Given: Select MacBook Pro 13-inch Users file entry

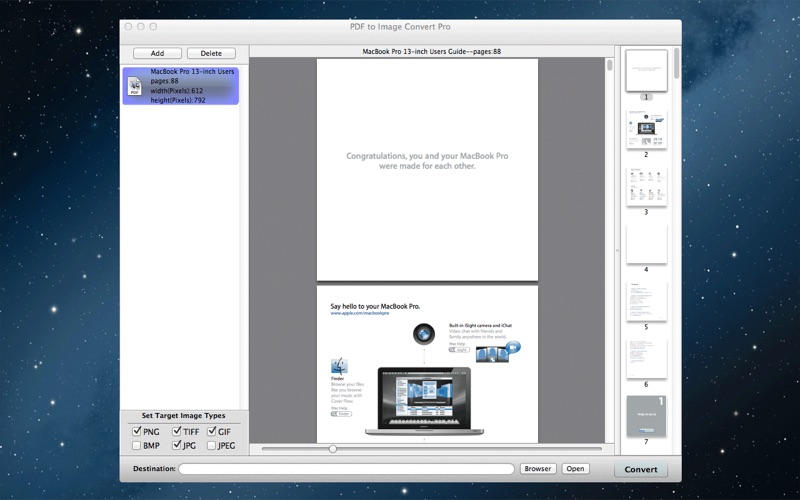Looking at the screenshot, I should [x=181, y=86].
